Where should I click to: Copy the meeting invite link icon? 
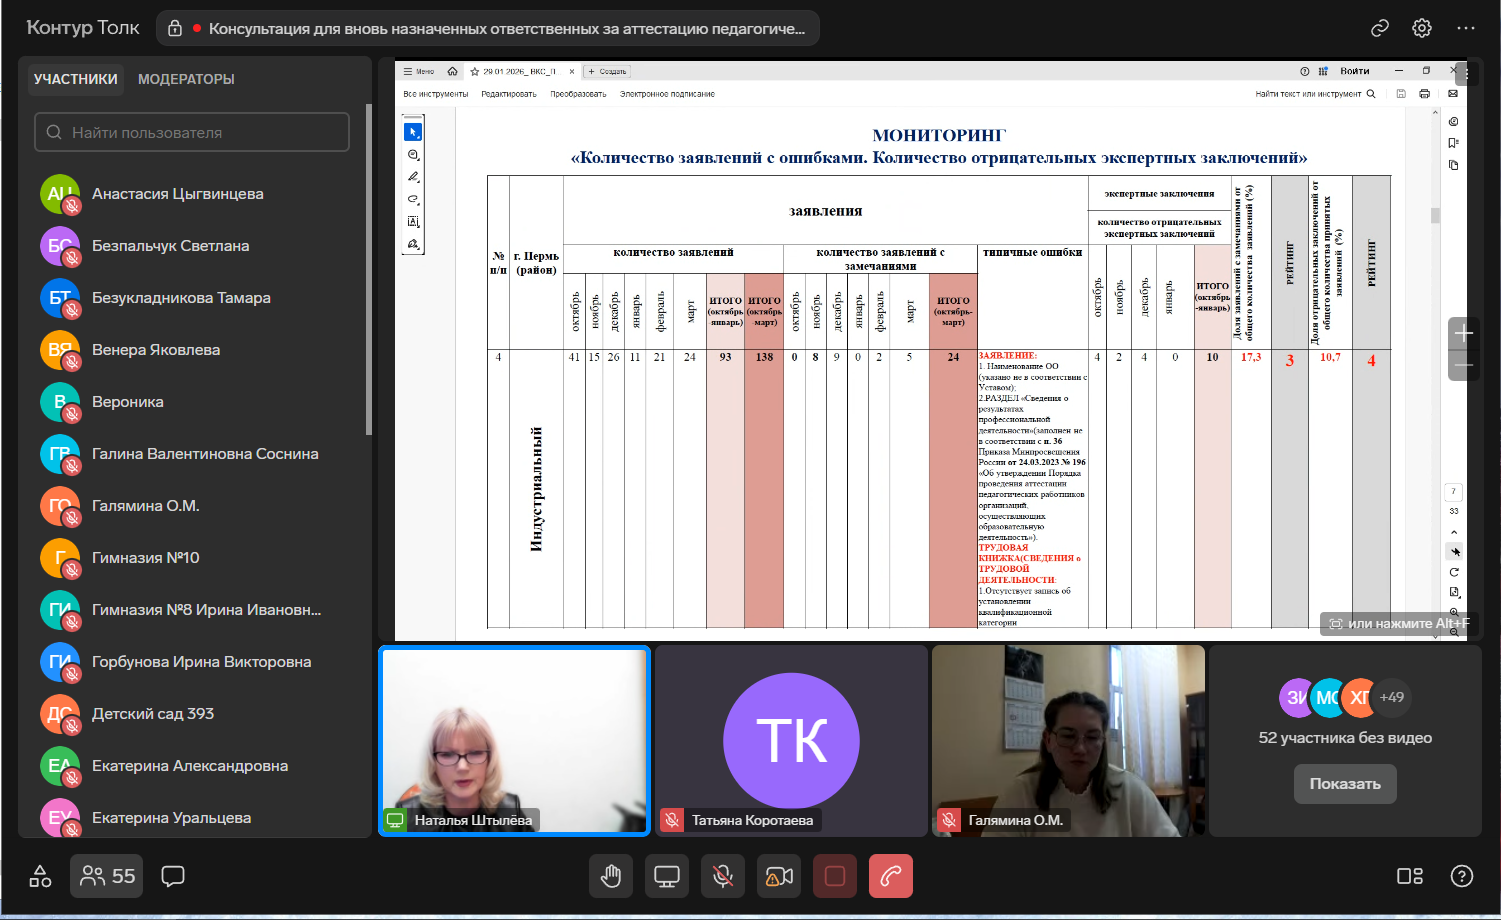1380,28
